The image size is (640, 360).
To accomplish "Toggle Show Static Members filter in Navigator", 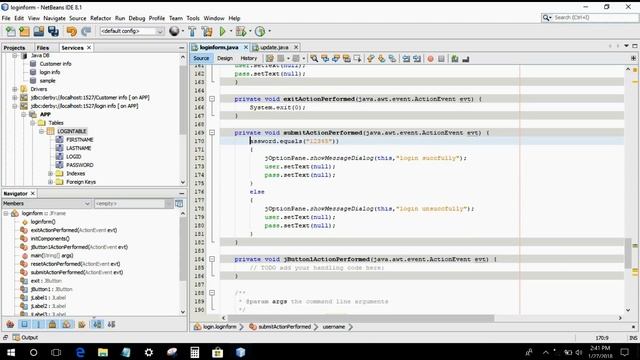I will point(38,324).
